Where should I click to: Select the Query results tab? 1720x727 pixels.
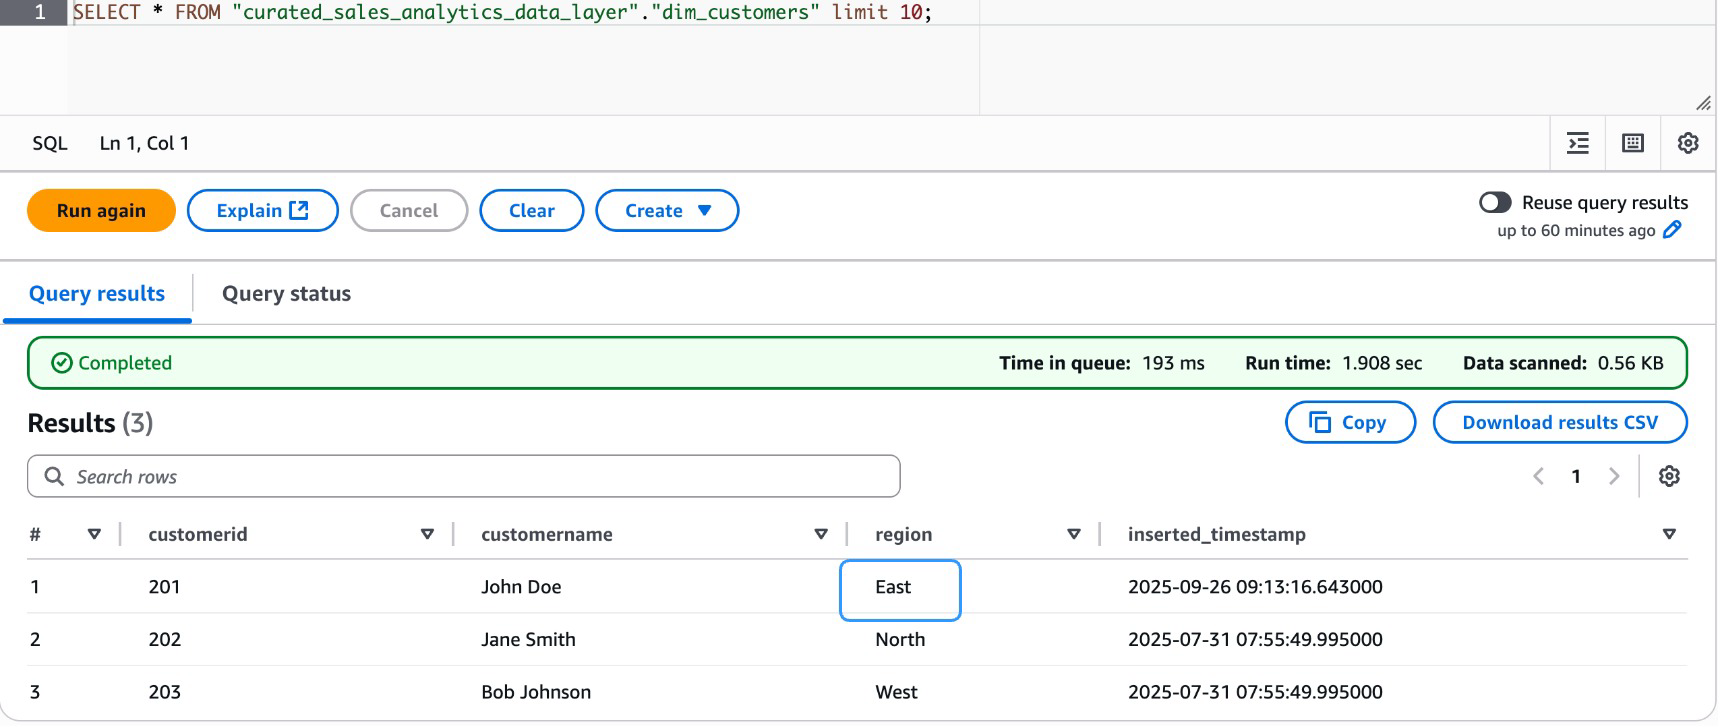97,294
